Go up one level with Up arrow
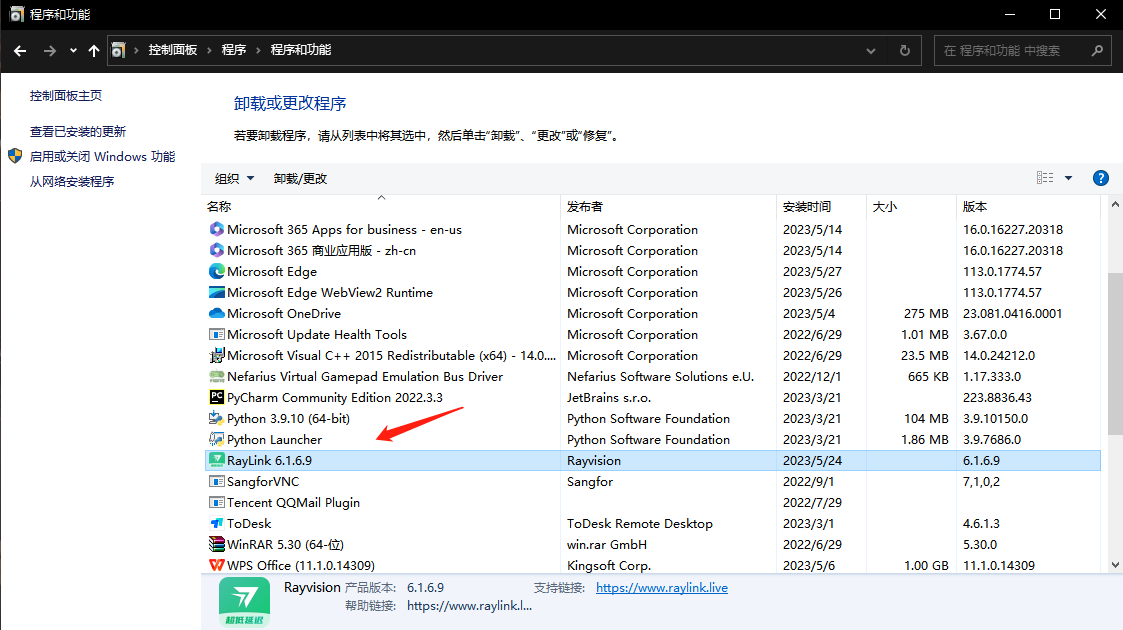 [x=94, y=51]
